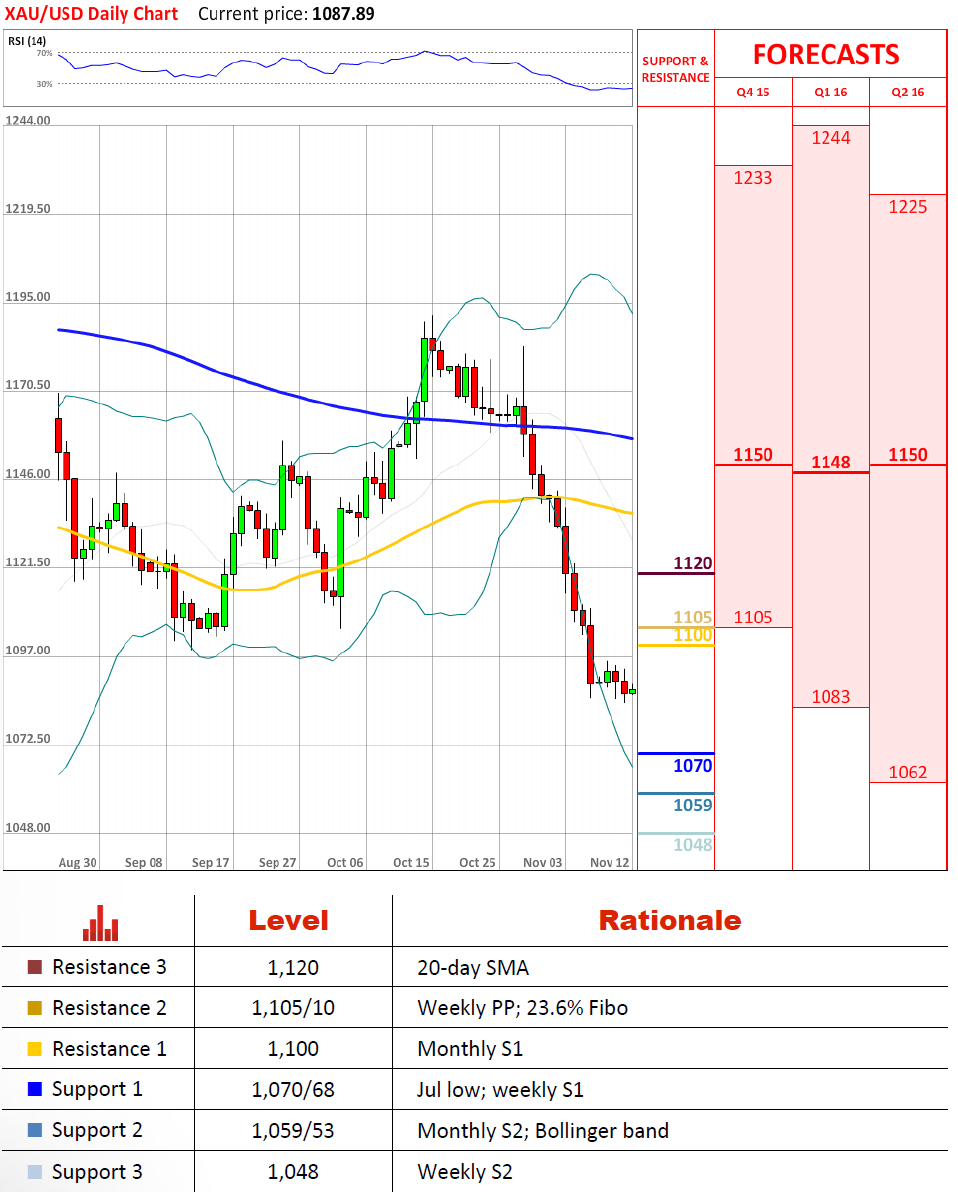Click the Q1 16 low forecast 1083

click(x=830, y=697)
